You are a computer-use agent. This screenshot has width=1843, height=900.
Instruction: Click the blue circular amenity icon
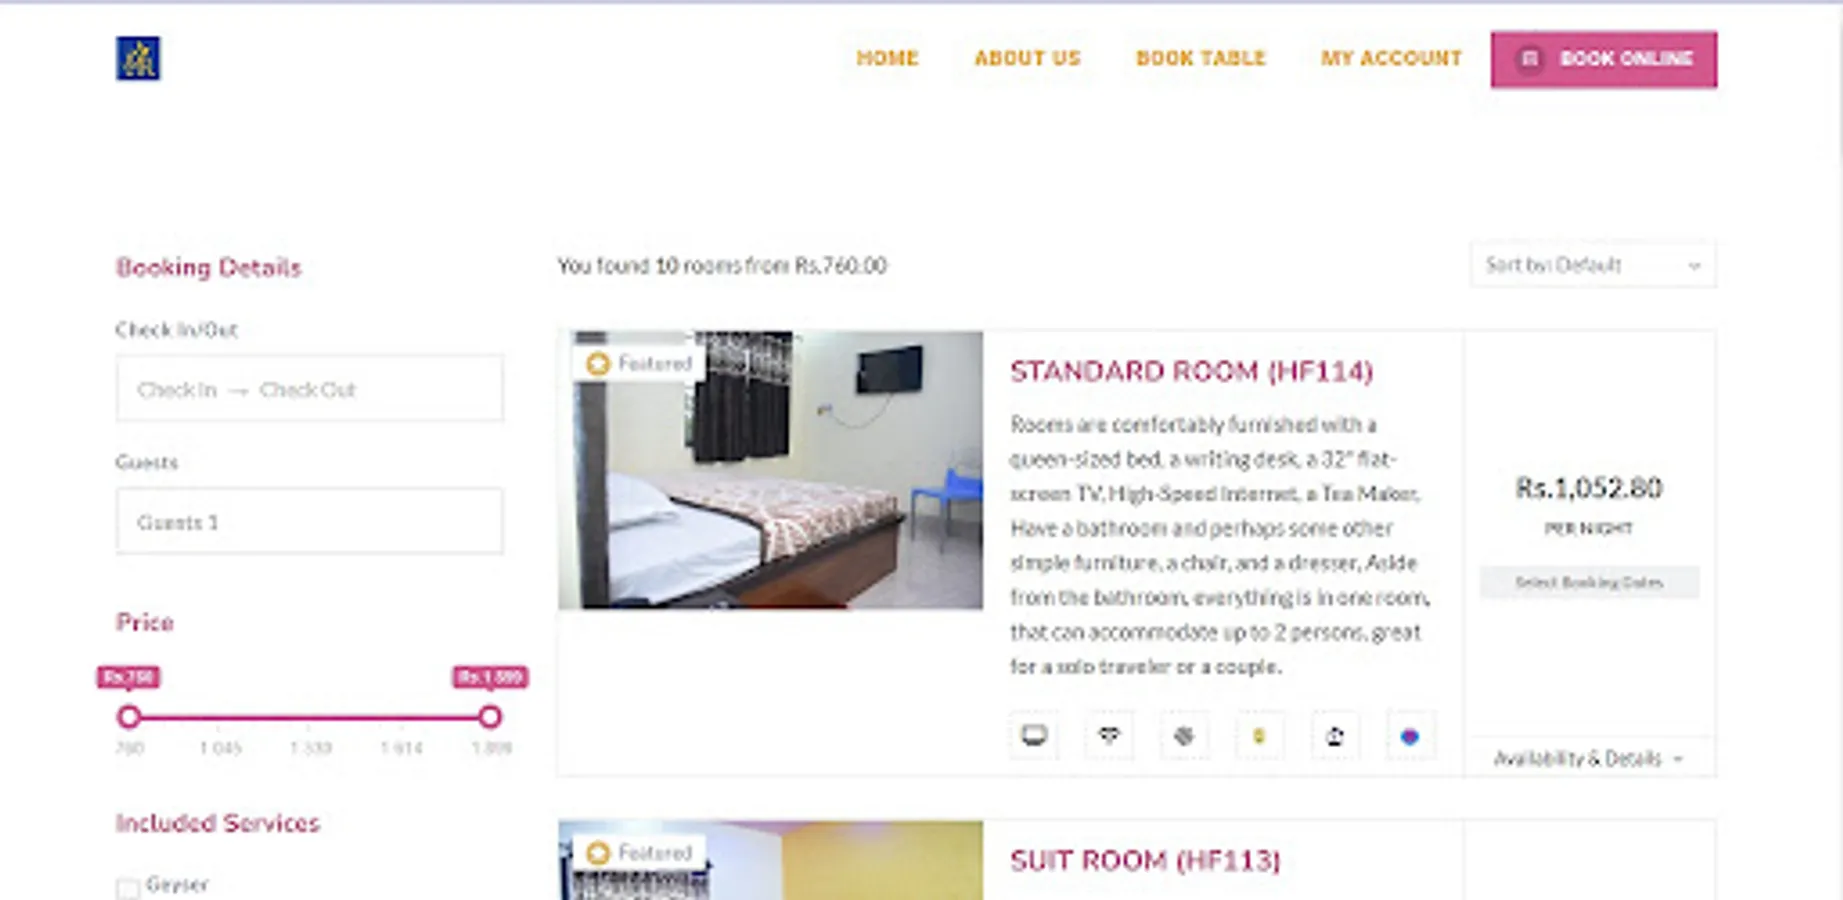[x=1410, y=736]
